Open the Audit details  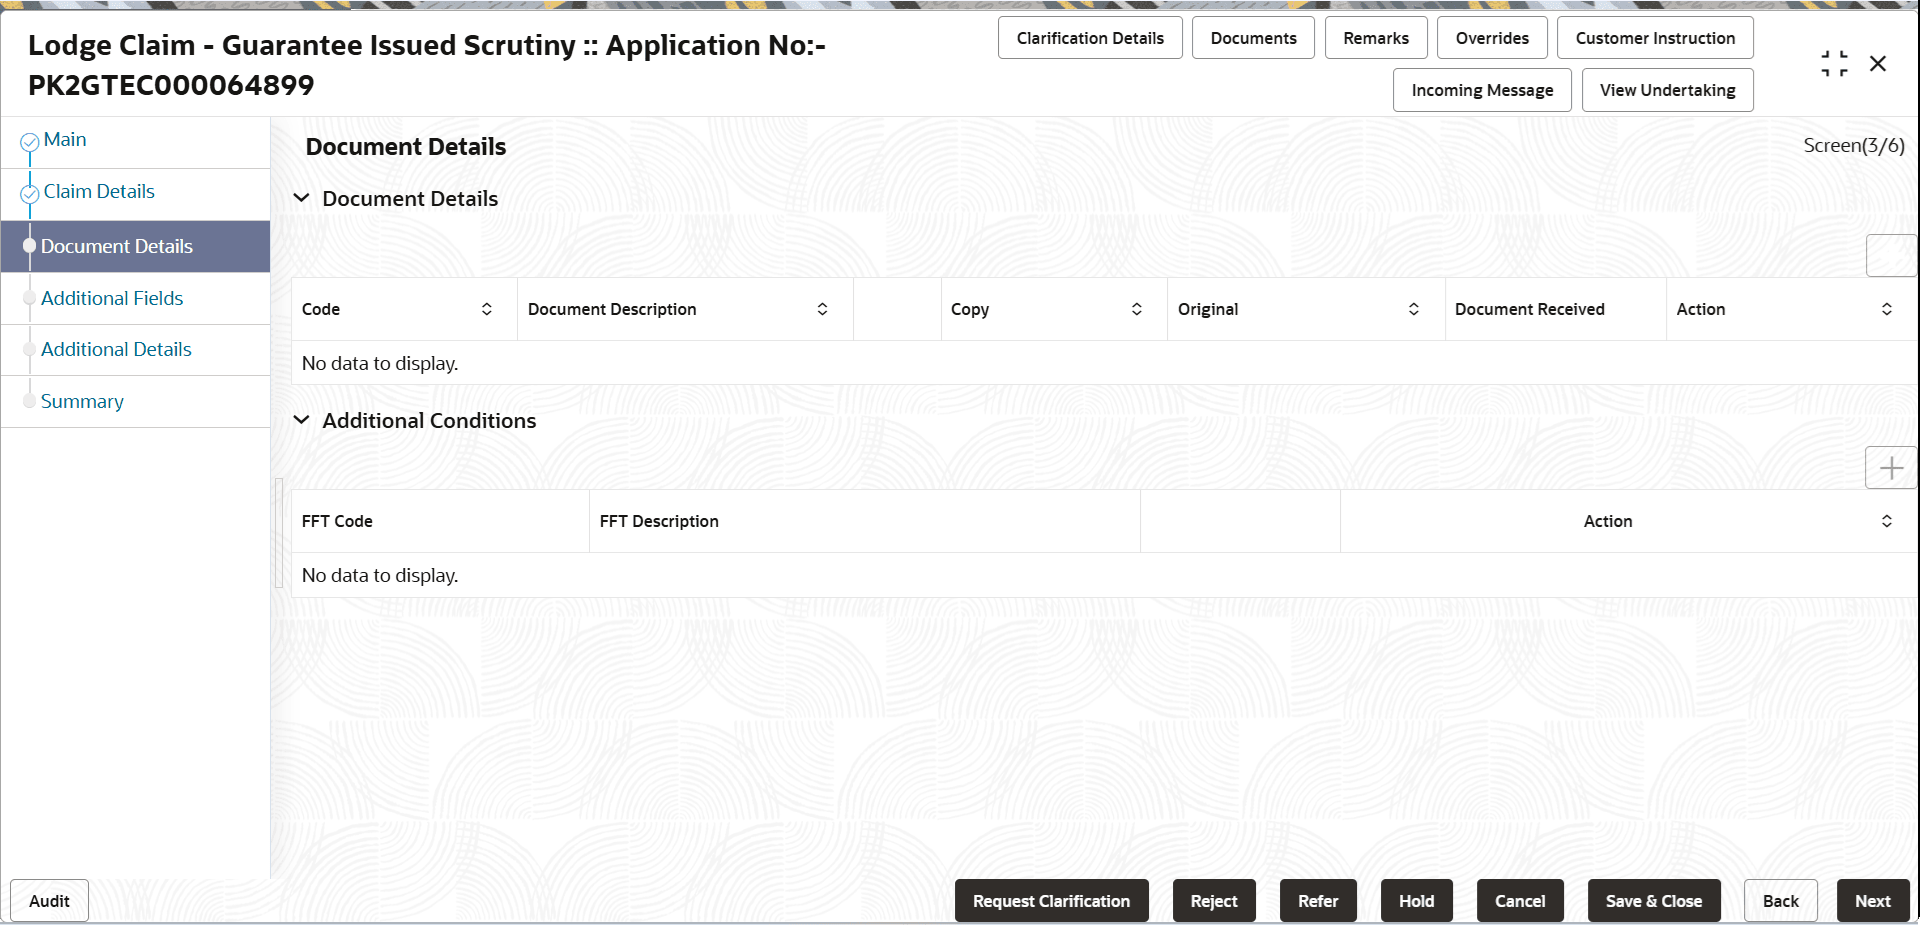[49, 901]
